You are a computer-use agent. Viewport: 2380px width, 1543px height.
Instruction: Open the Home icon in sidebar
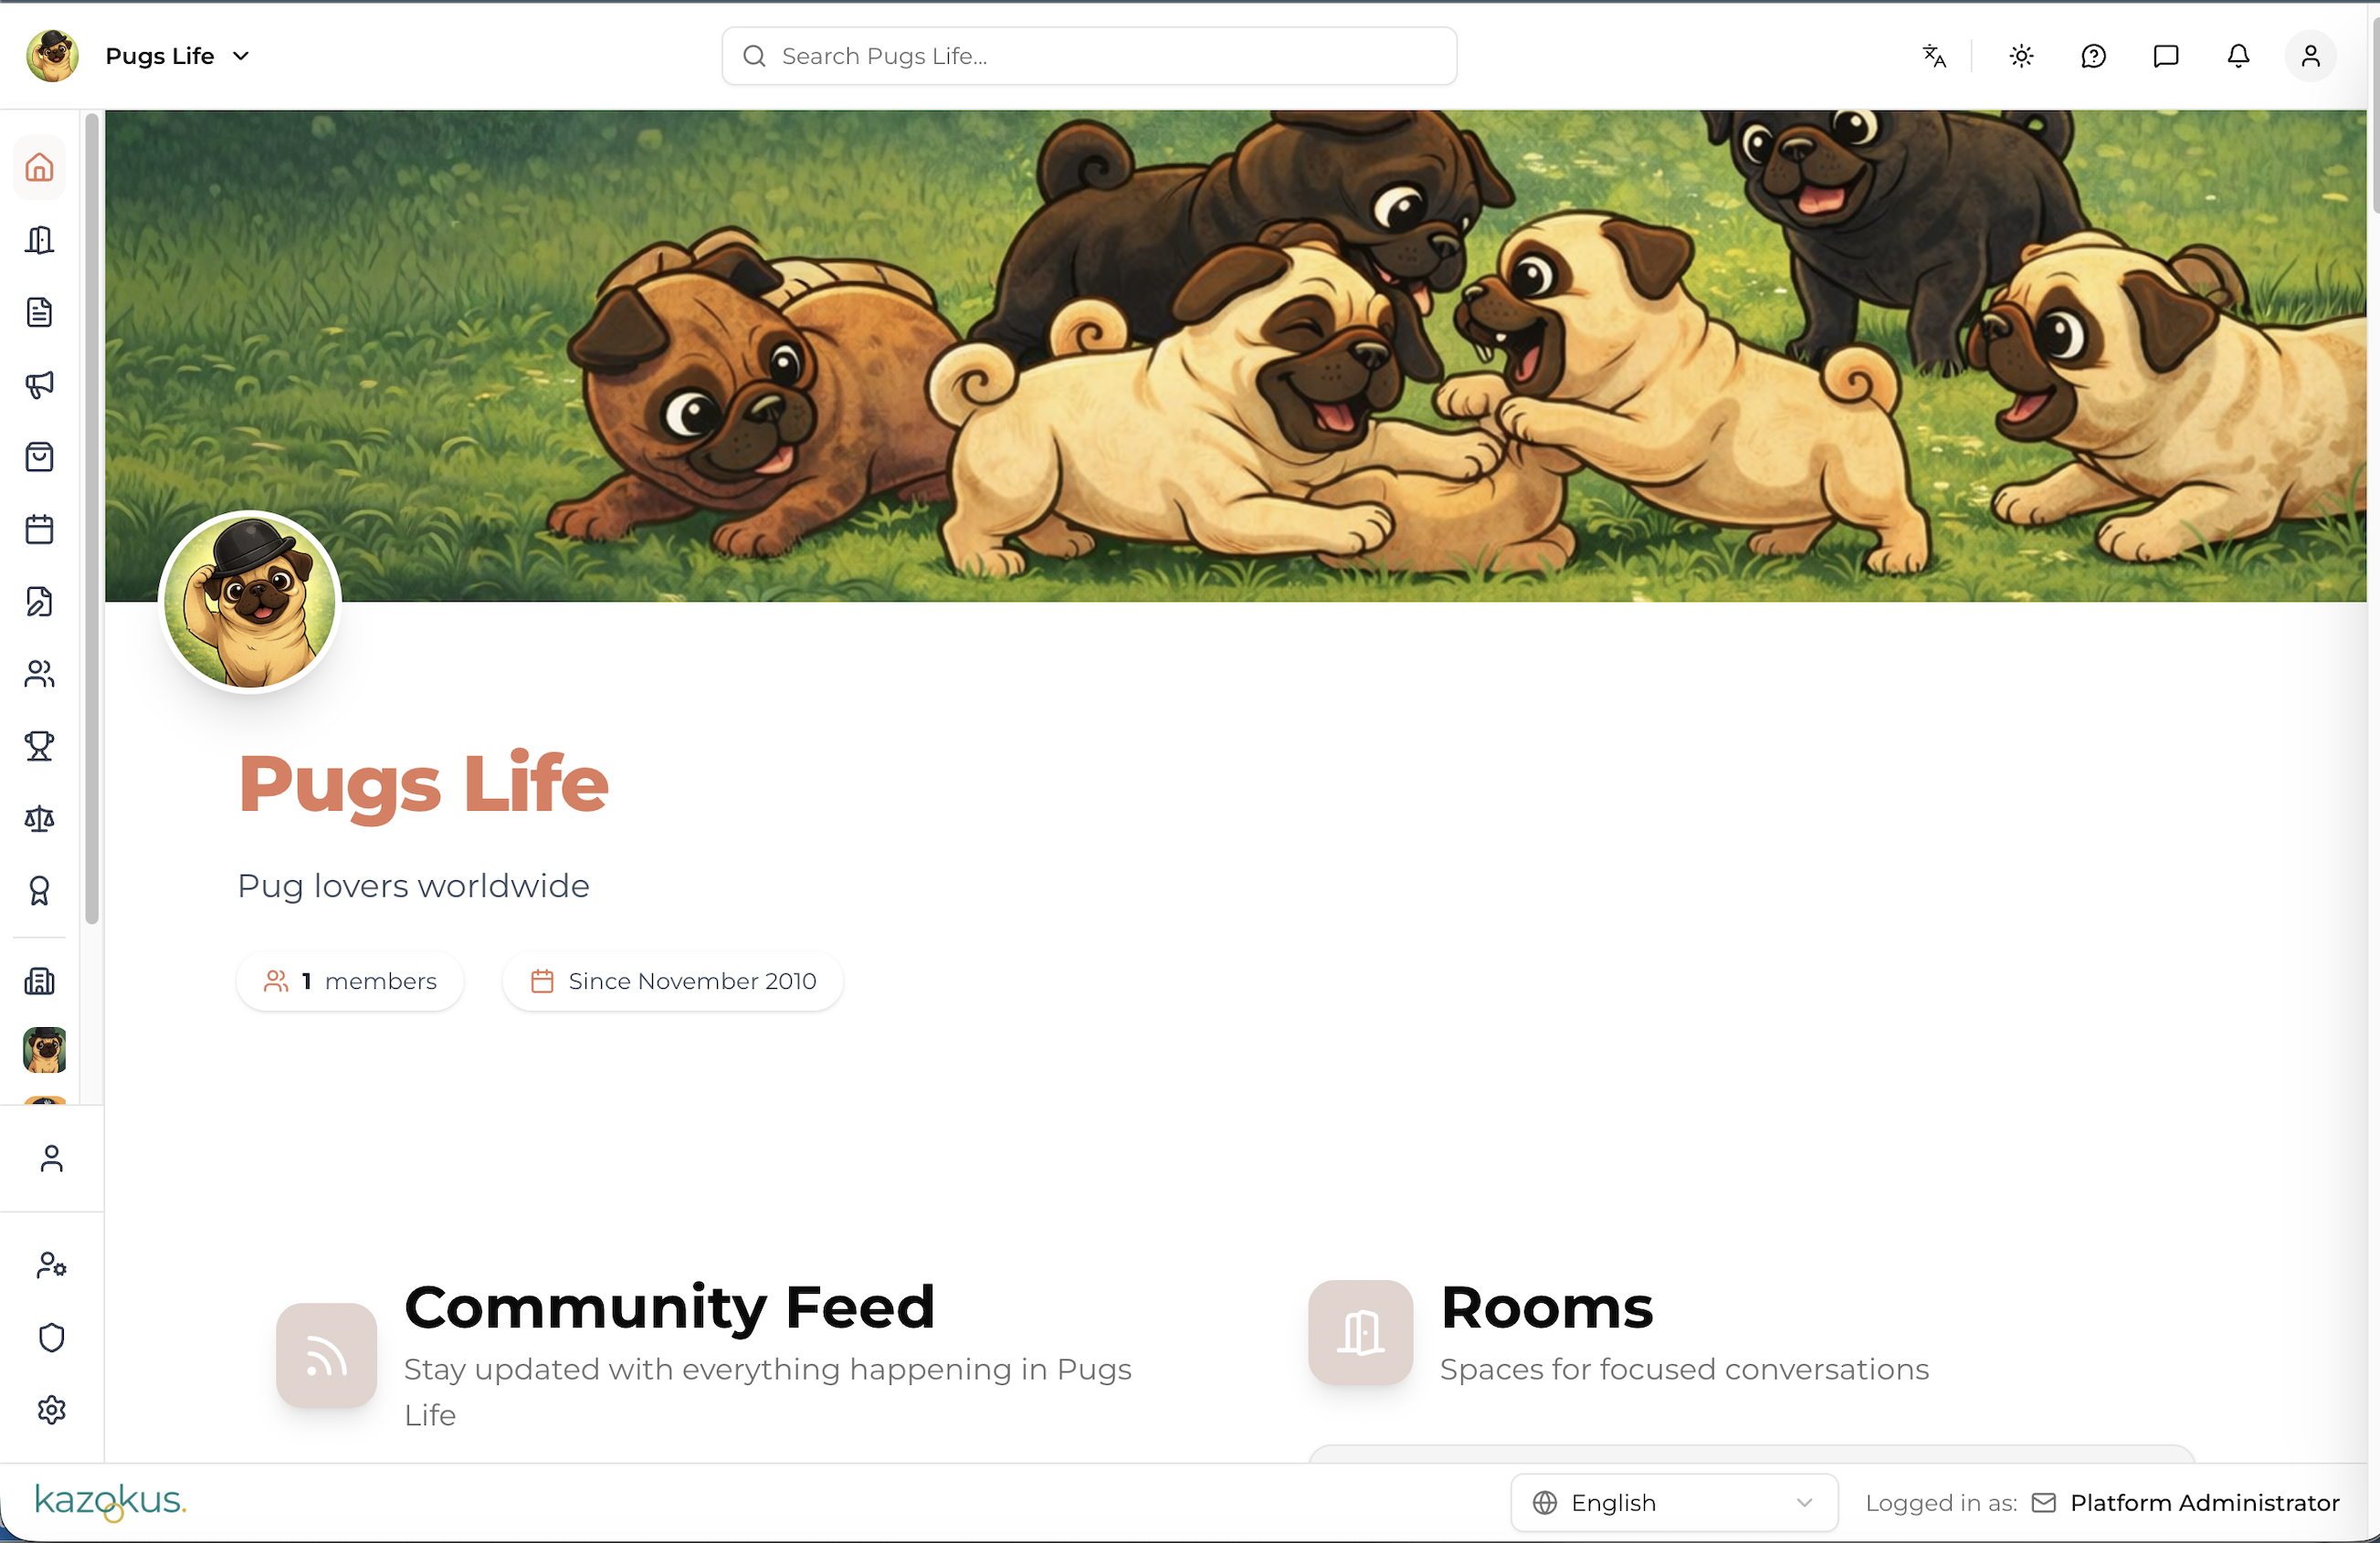tap(39, 167)
